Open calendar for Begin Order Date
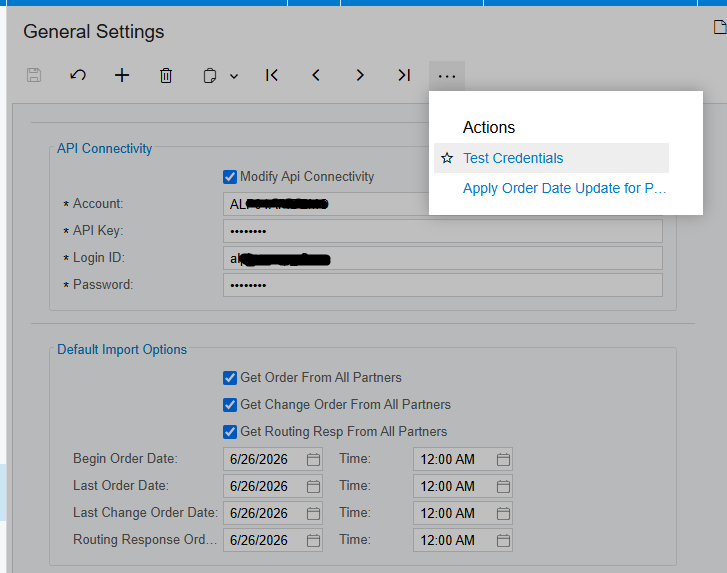The width and height of the screenshot is (727, 573). click(x=313, y=459)
